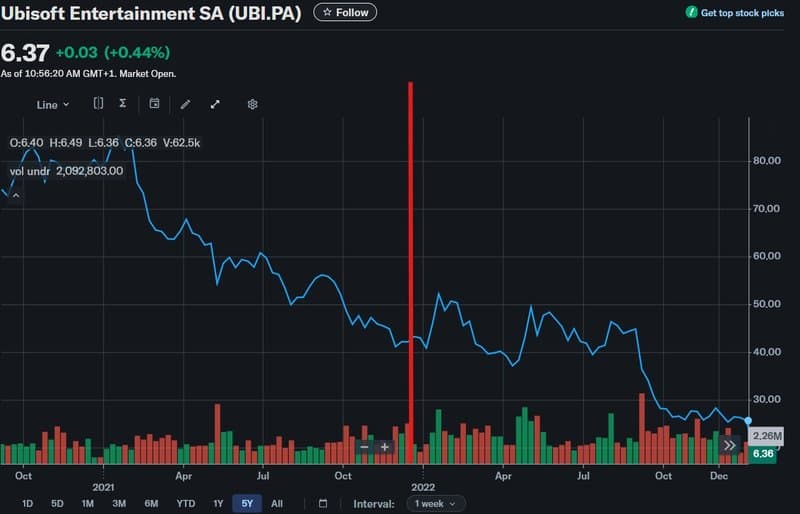Show All time range
This screenshot has width=800, height=514.
point(277,503)
